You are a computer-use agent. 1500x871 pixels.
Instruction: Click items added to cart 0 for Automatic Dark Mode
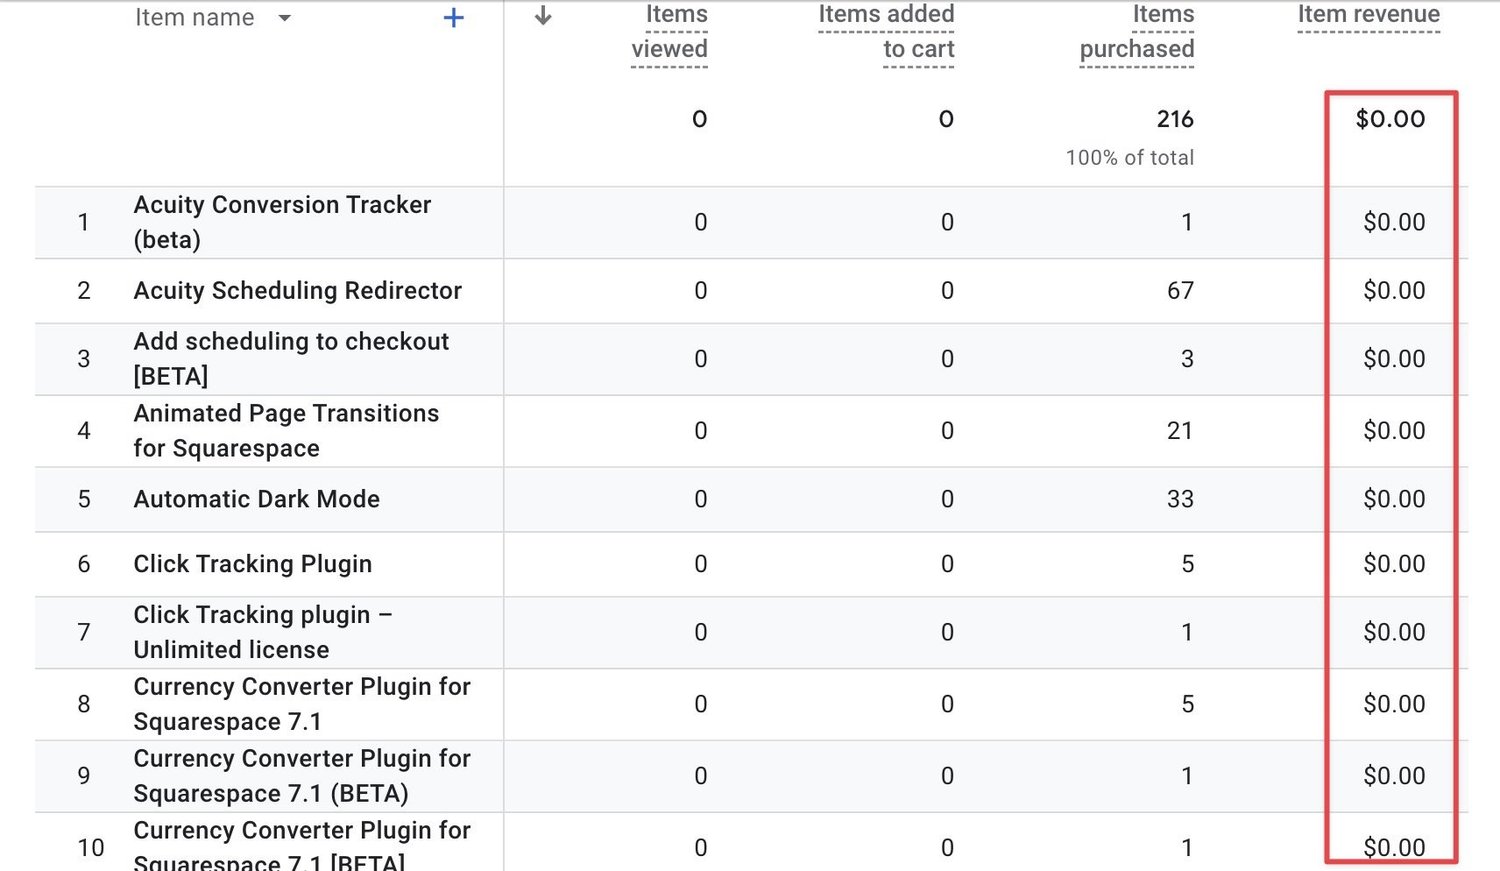(947, 499)
